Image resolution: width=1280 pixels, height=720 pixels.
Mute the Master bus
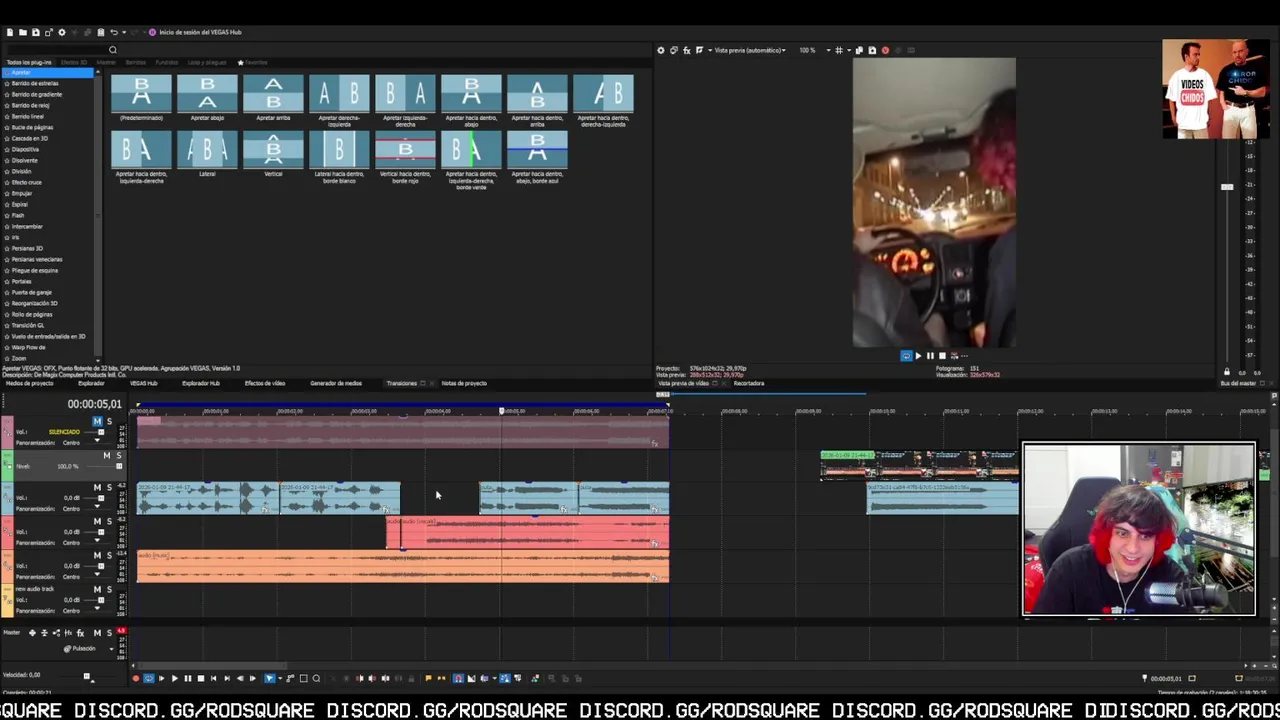tap(97, 633)
